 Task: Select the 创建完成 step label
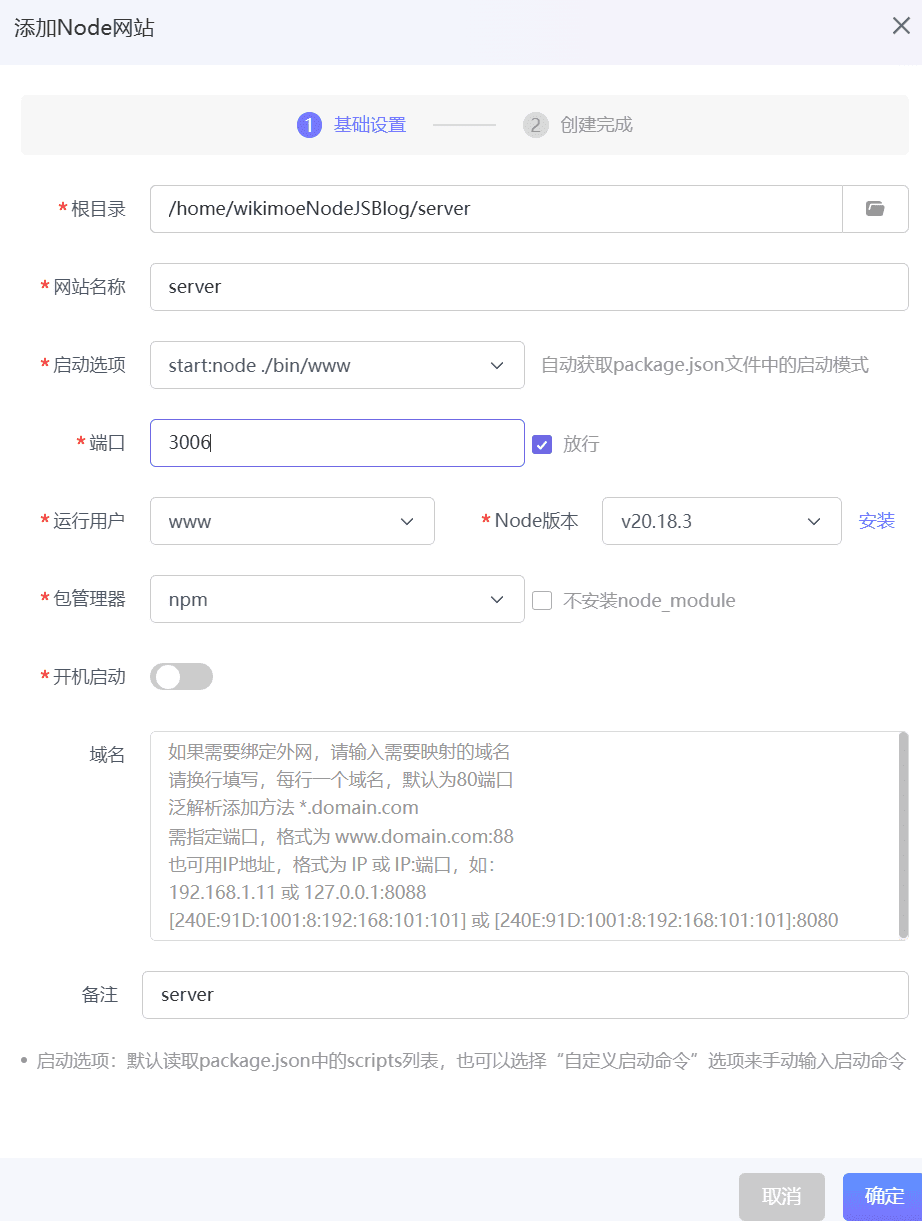pyautogui.click(x=596, y=125)
